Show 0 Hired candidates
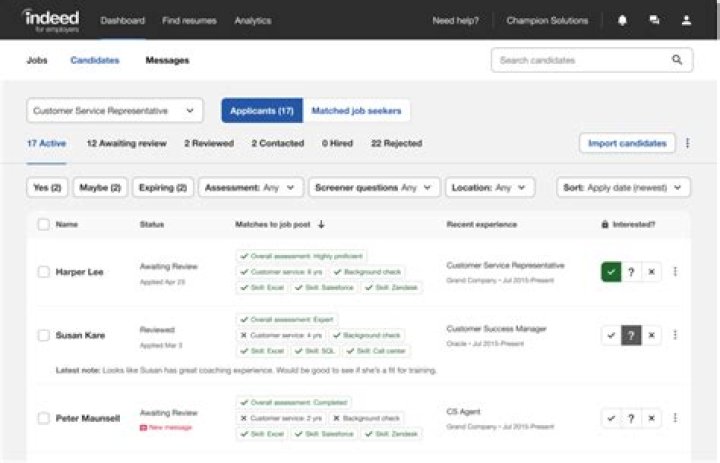Screen dimensions: 720x463 338,143
